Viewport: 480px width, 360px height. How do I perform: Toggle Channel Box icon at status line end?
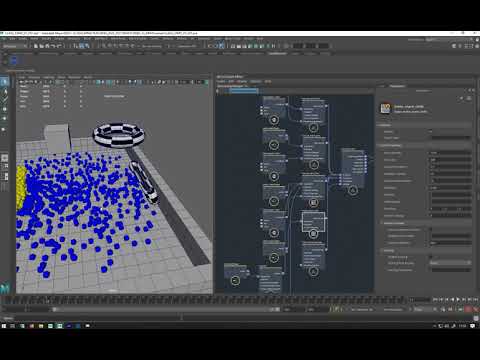477,46
